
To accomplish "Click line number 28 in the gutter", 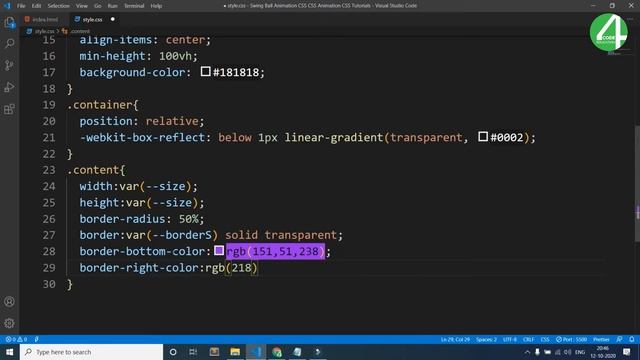I will 49,251.
